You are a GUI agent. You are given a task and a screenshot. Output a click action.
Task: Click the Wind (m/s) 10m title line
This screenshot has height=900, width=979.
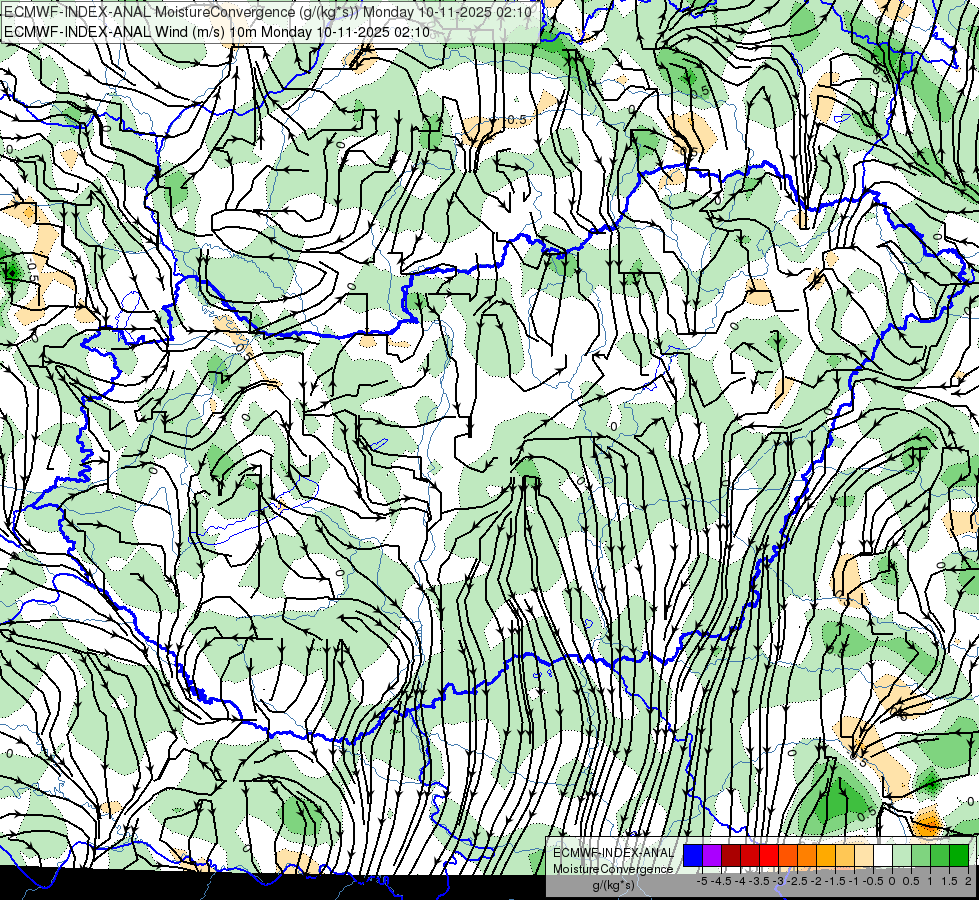point(217,31)
